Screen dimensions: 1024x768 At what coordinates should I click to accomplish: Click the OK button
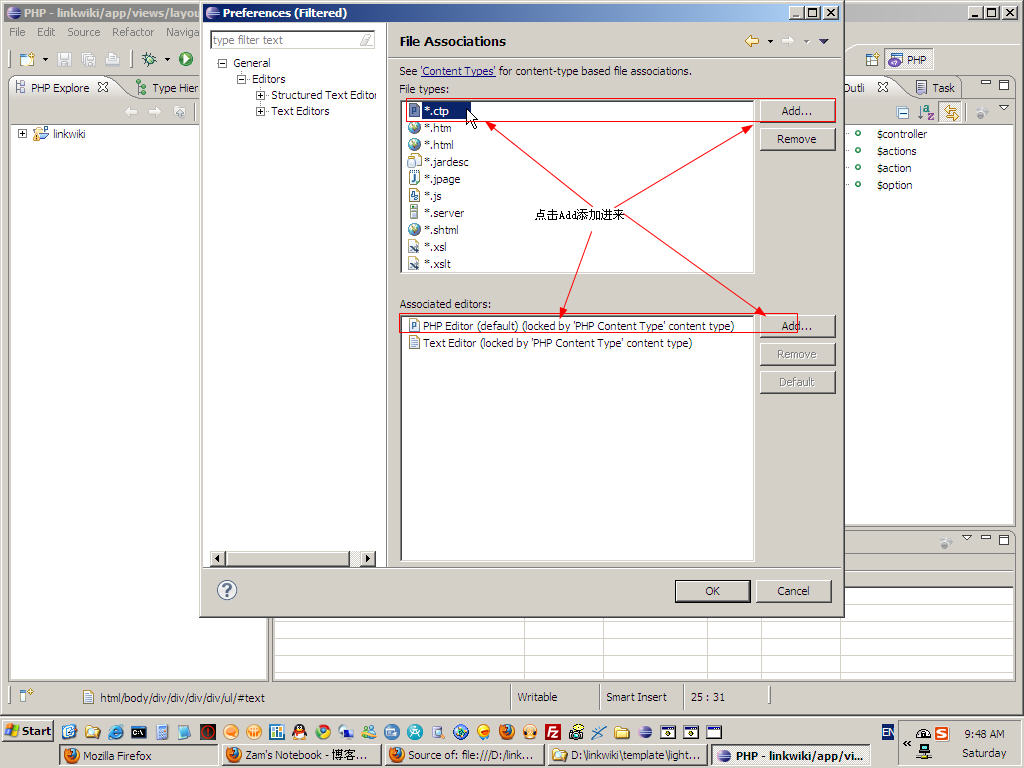[712, 591]
